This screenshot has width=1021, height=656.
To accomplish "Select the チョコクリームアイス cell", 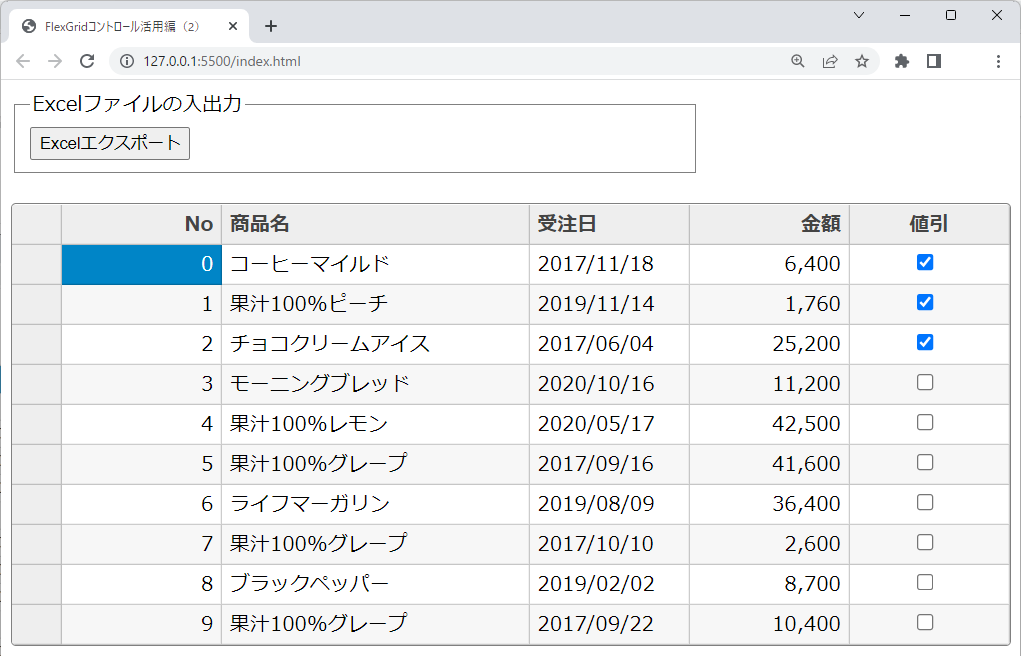I will [376, 344].
